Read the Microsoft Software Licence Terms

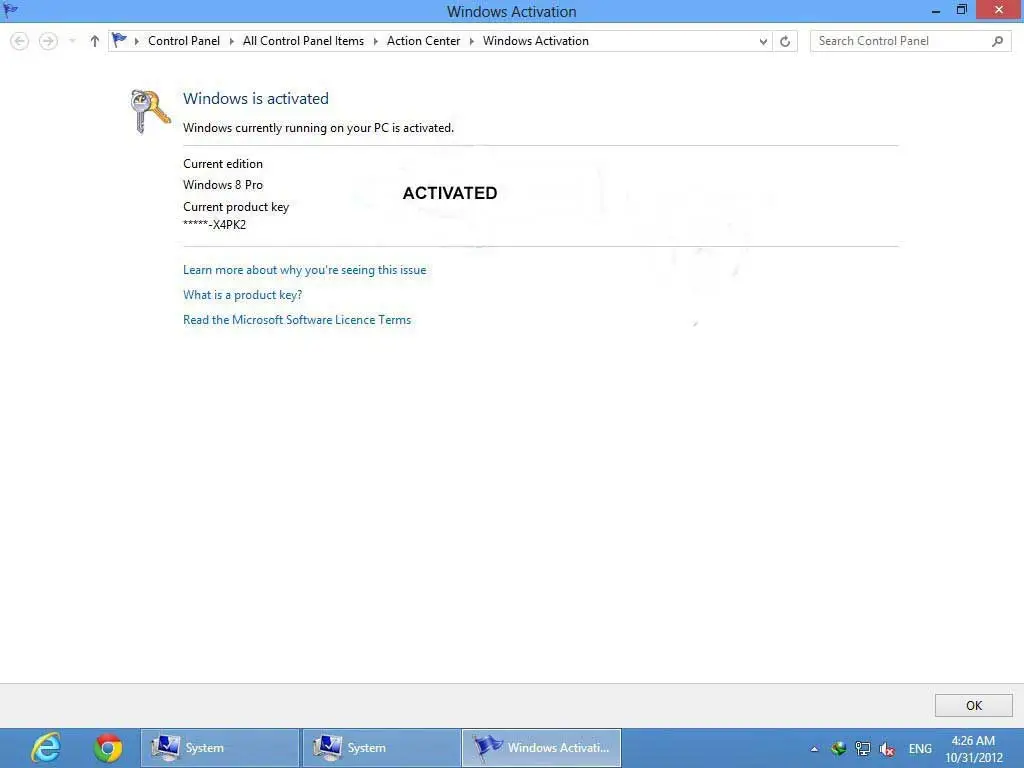296,319
